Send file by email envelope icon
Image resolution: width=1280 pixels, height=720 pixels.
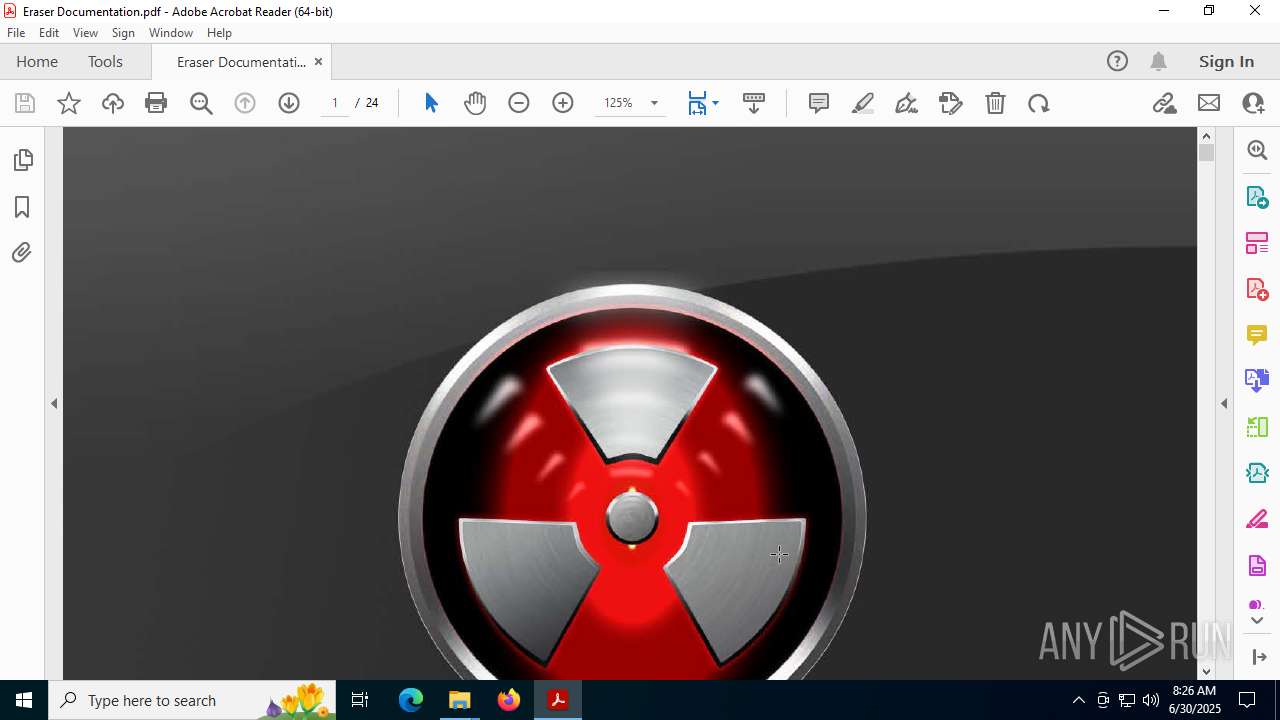click(x=1209, y=103)
